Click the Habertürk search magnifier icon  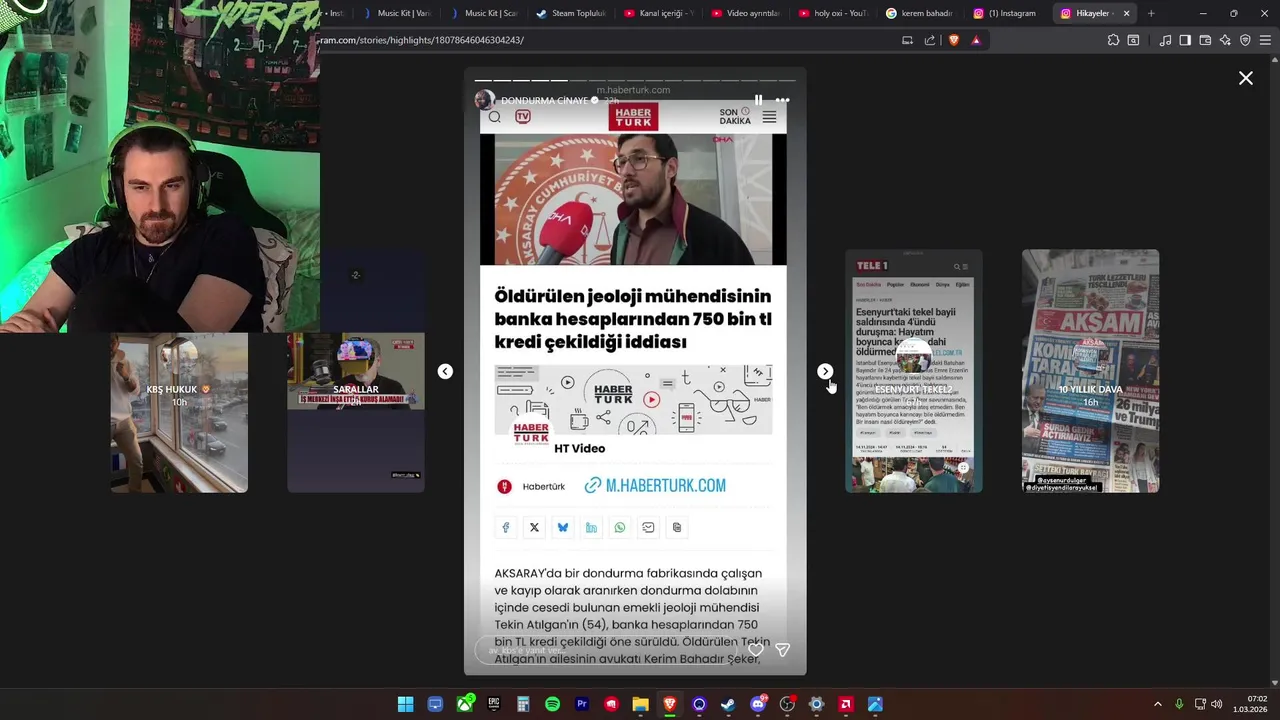[494, 117]
